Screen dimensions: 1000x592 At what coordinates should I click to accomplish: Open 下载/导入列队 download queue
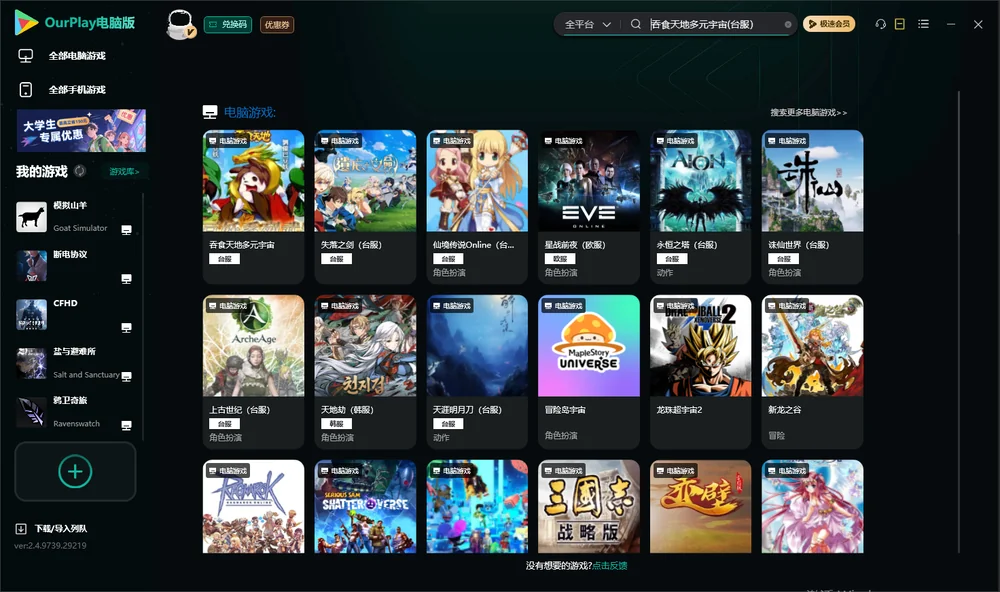[61, 529]
